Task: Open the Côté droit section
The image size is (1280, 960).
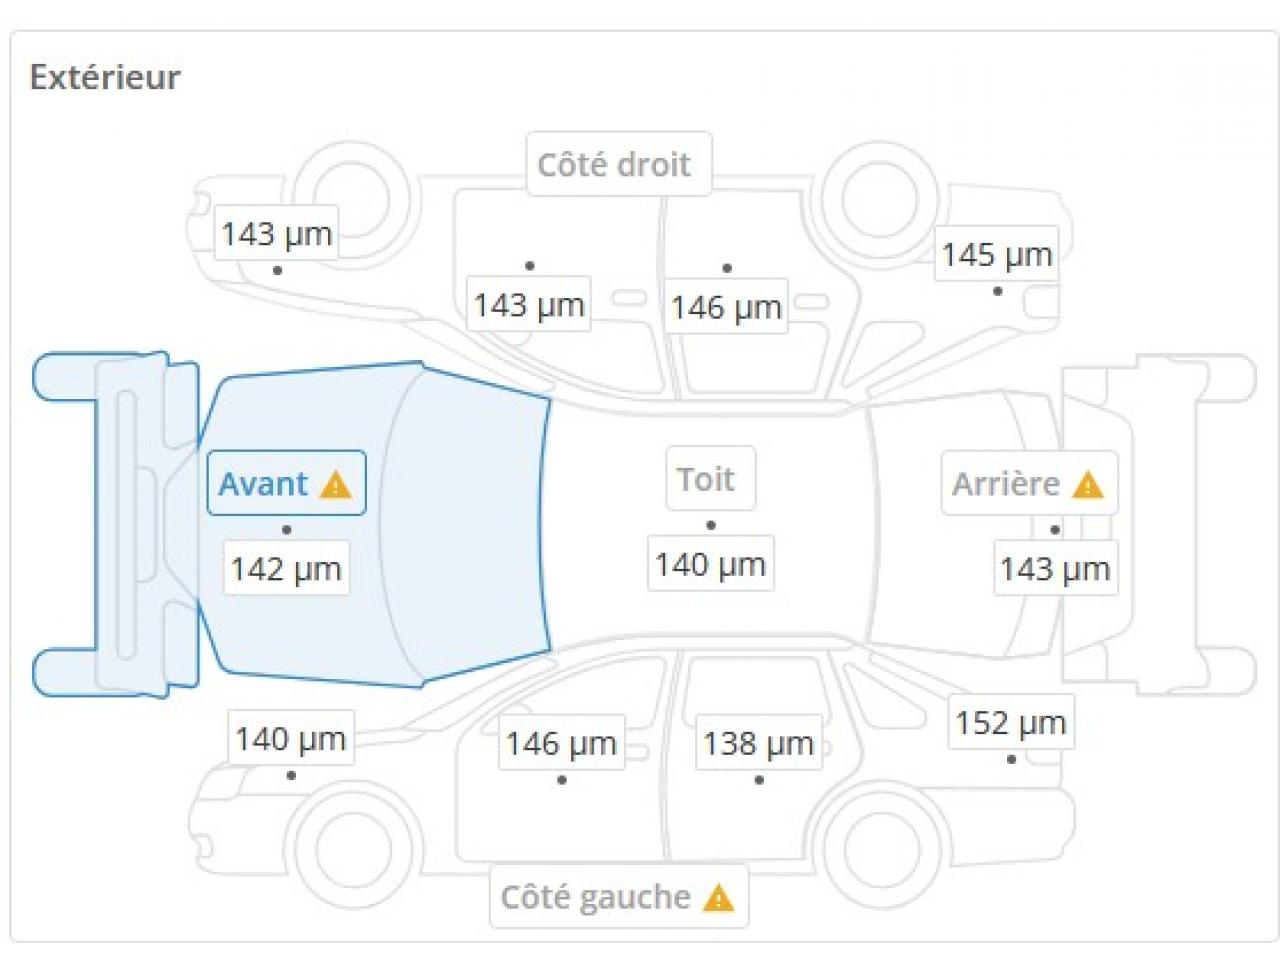Action: tap(614, 164)
